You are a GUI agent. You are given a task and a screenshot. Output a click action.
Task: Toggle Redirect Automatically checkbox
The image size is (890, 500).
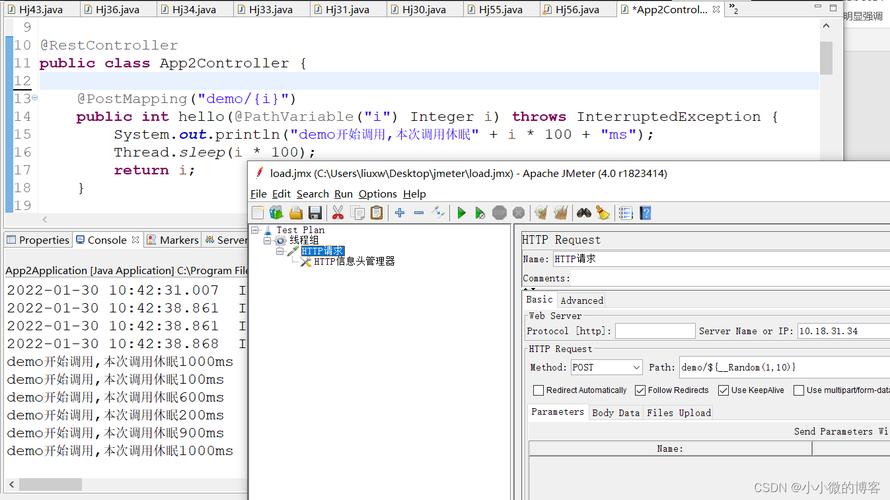point(538,390)
